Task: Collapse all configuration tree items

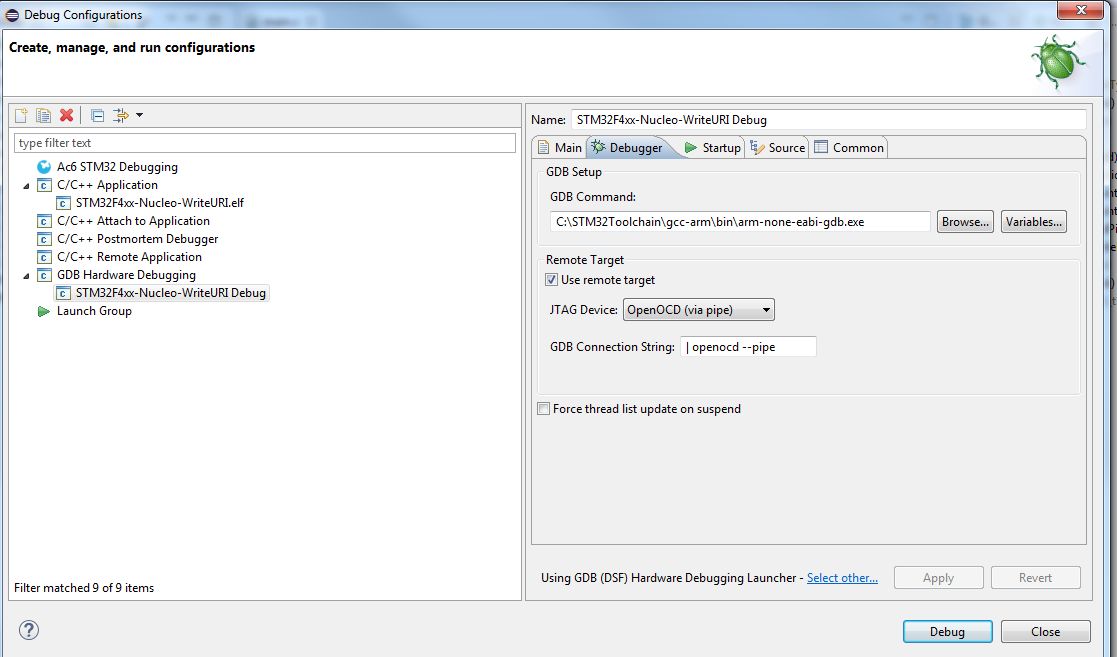Action: click(97, 116)
